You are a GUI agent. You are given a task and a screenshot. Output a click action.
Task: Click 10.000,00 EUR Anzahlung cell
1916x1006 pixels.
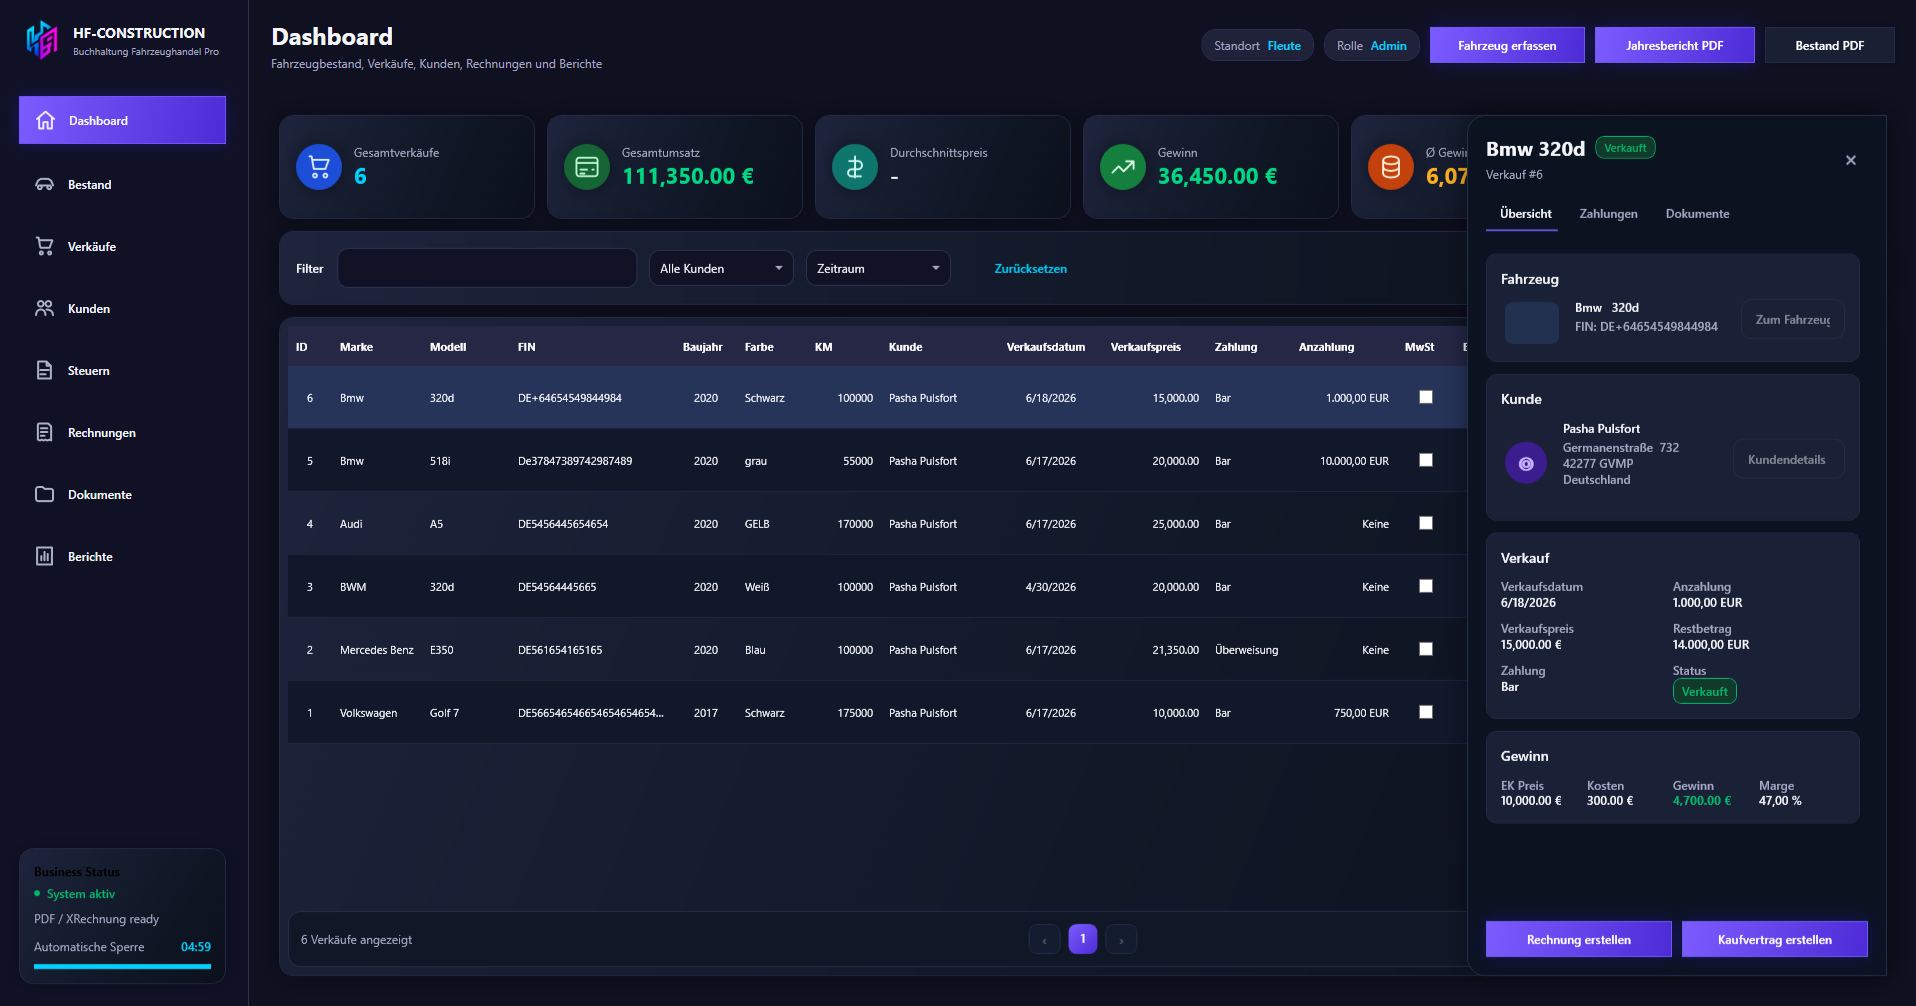[x=1354, y=461]
